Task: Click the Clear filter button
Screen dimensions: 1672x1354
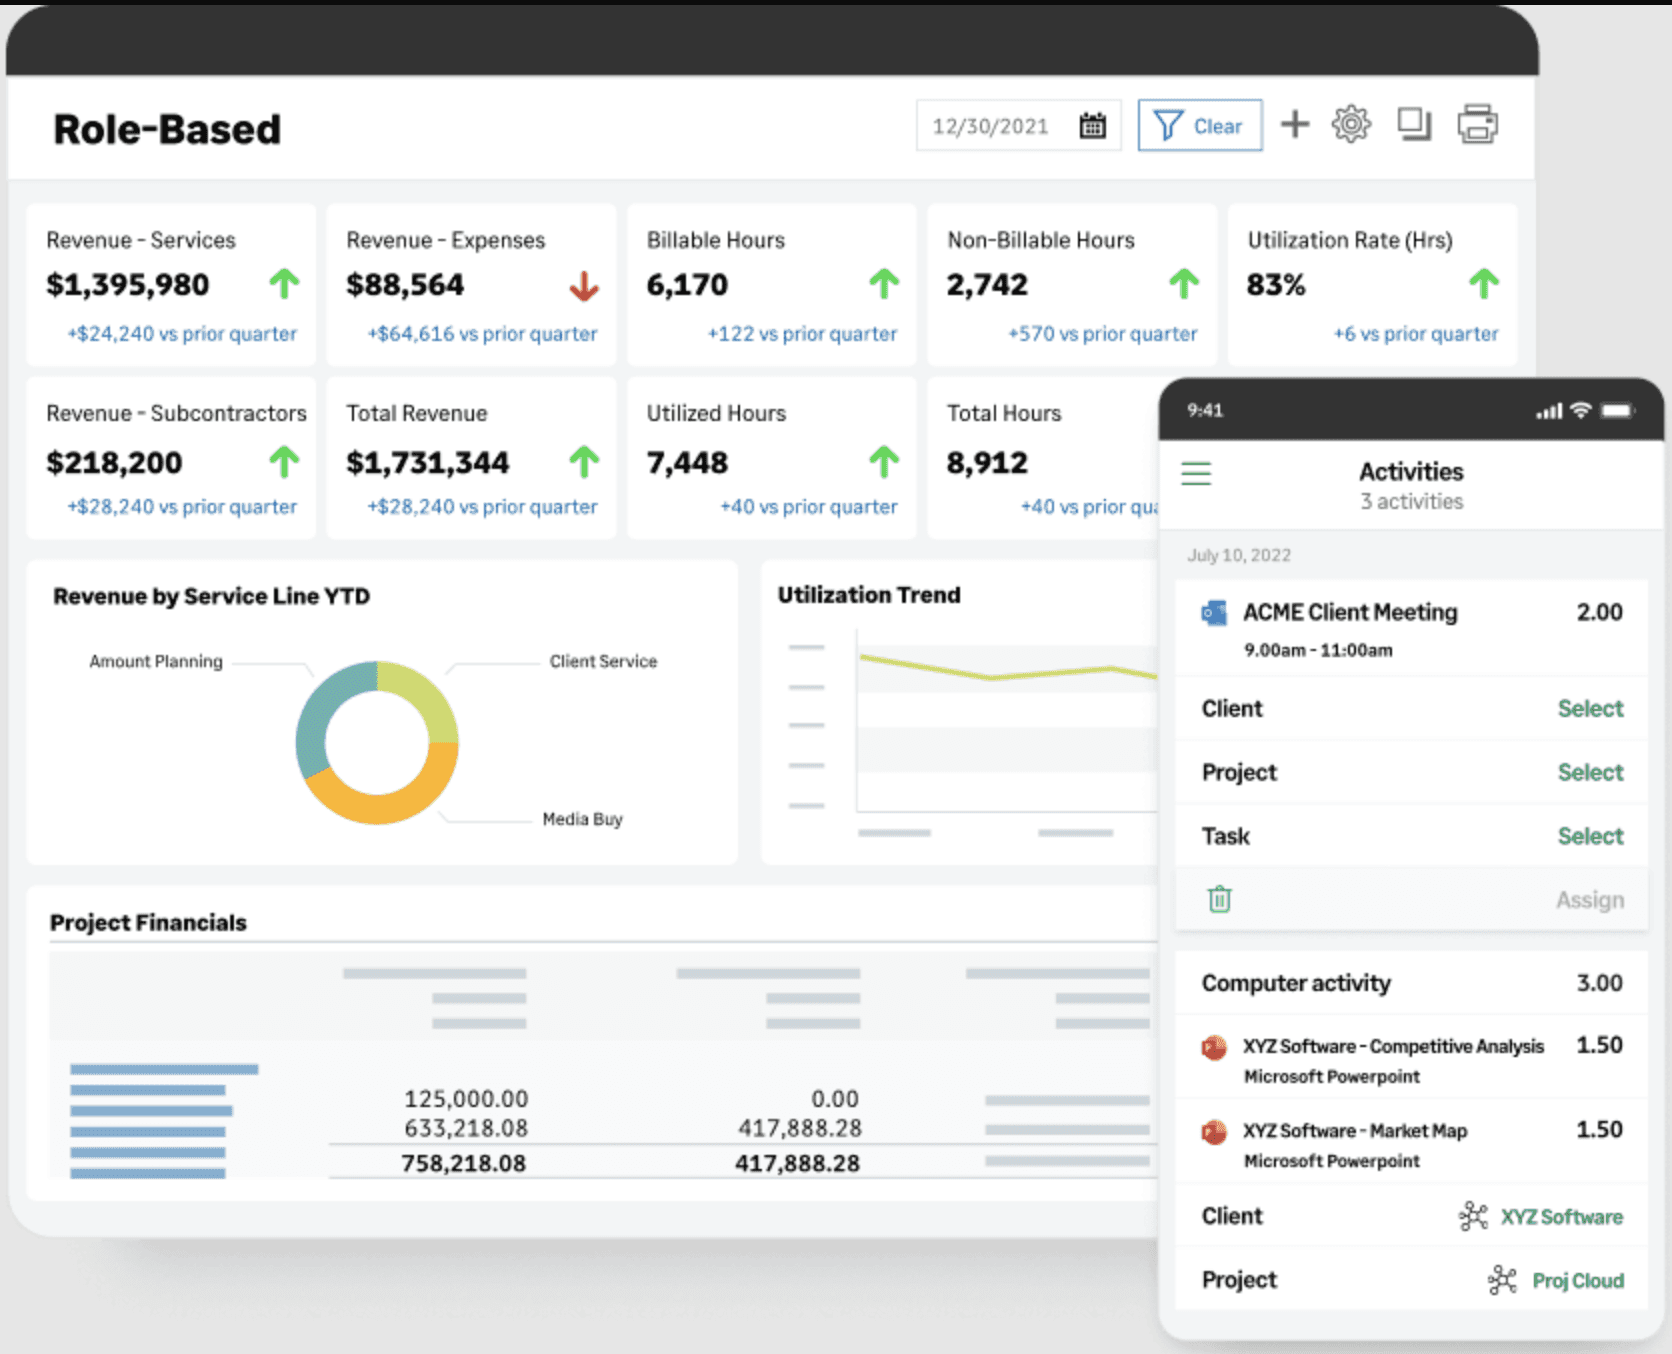Action: click(1200, 125)
